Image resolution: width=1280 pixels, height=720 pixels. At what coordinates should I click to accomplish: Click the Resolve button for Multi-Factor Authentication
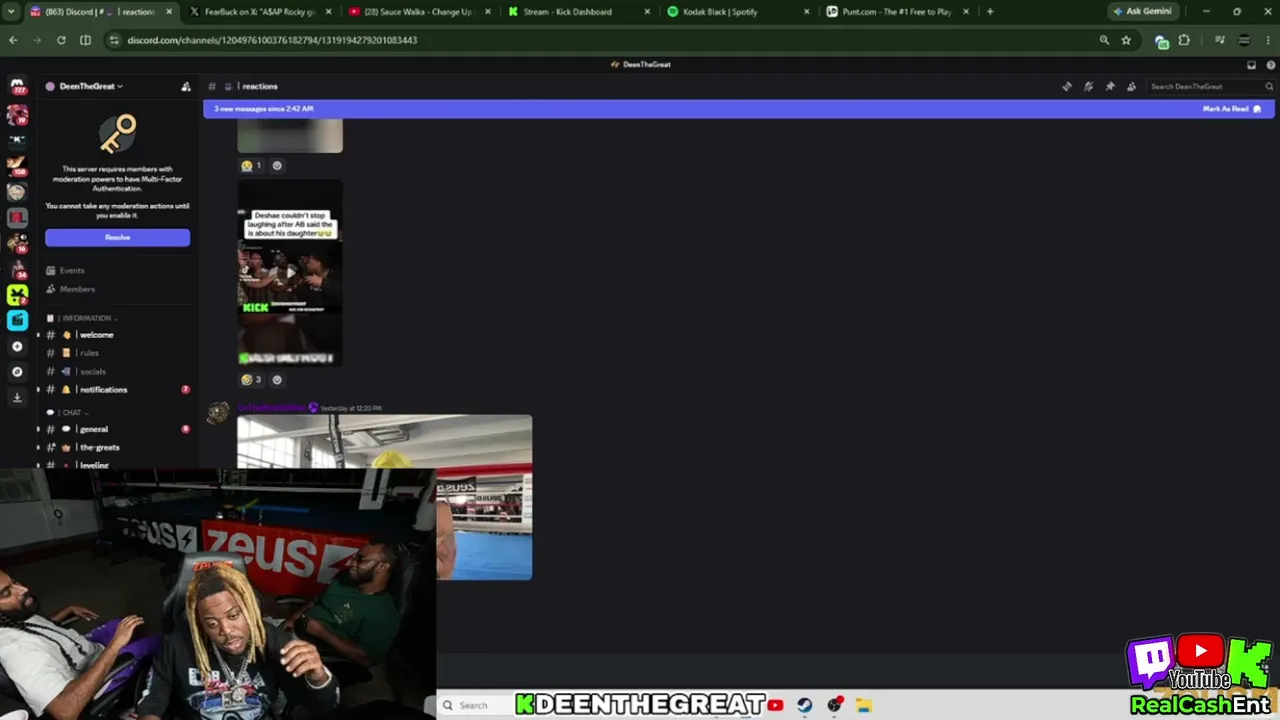pos(117,237)
